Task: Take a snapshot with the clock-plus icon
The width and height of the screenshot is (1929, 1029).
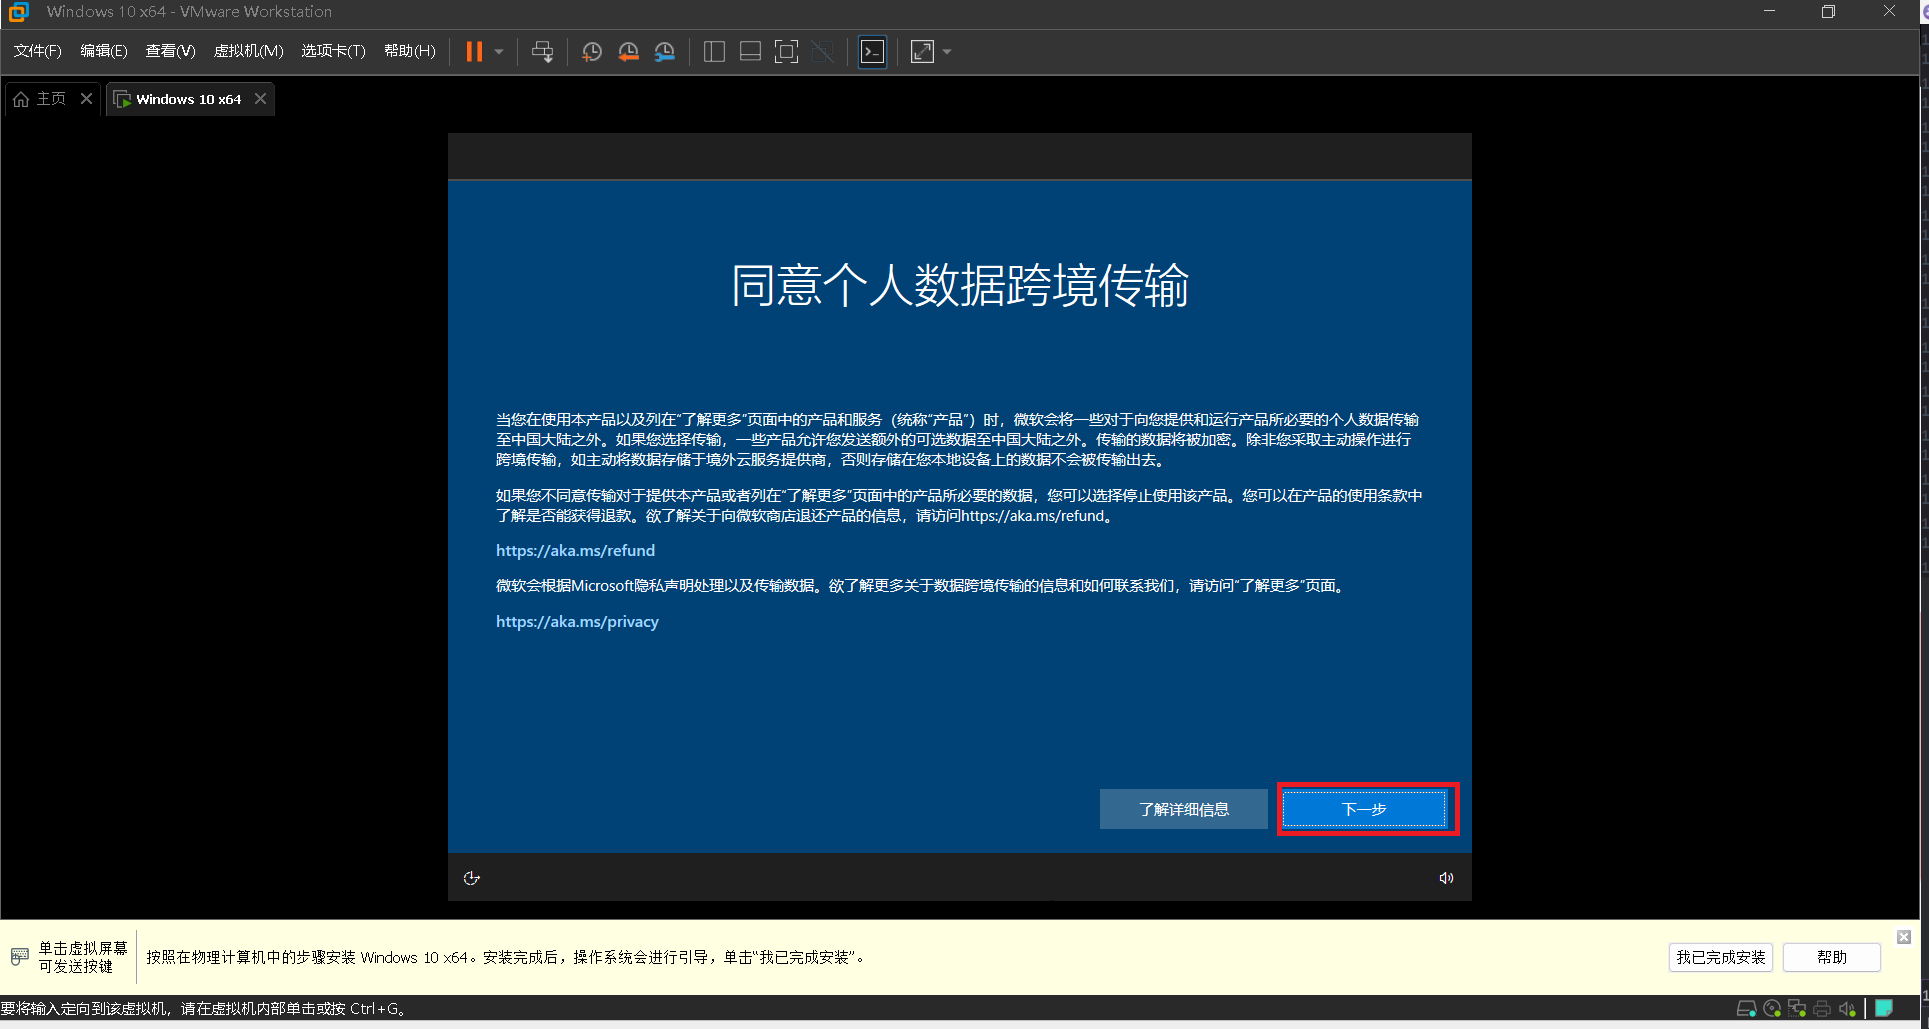Action: (x=592, y=52)
